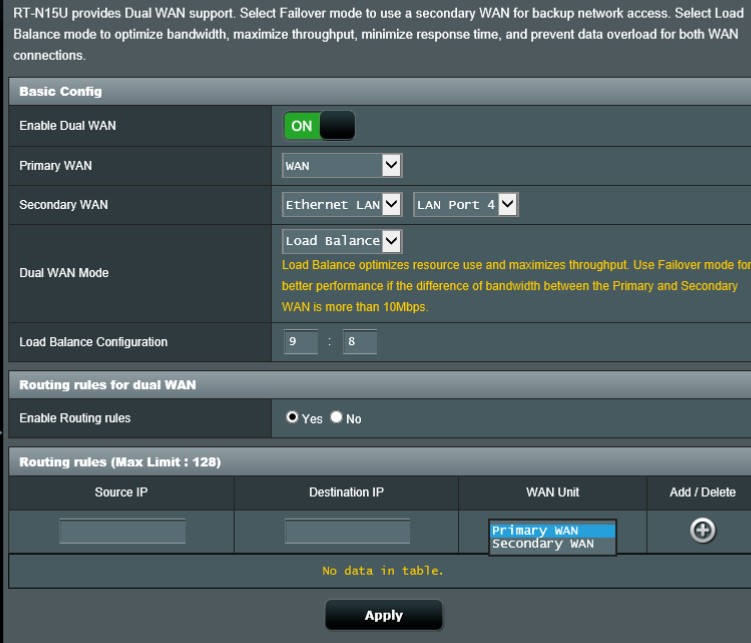Open the Primary WAN dropdown
The height and width of the screenshot is (643, 751).
pyautogui.click(x=342, y=165)
